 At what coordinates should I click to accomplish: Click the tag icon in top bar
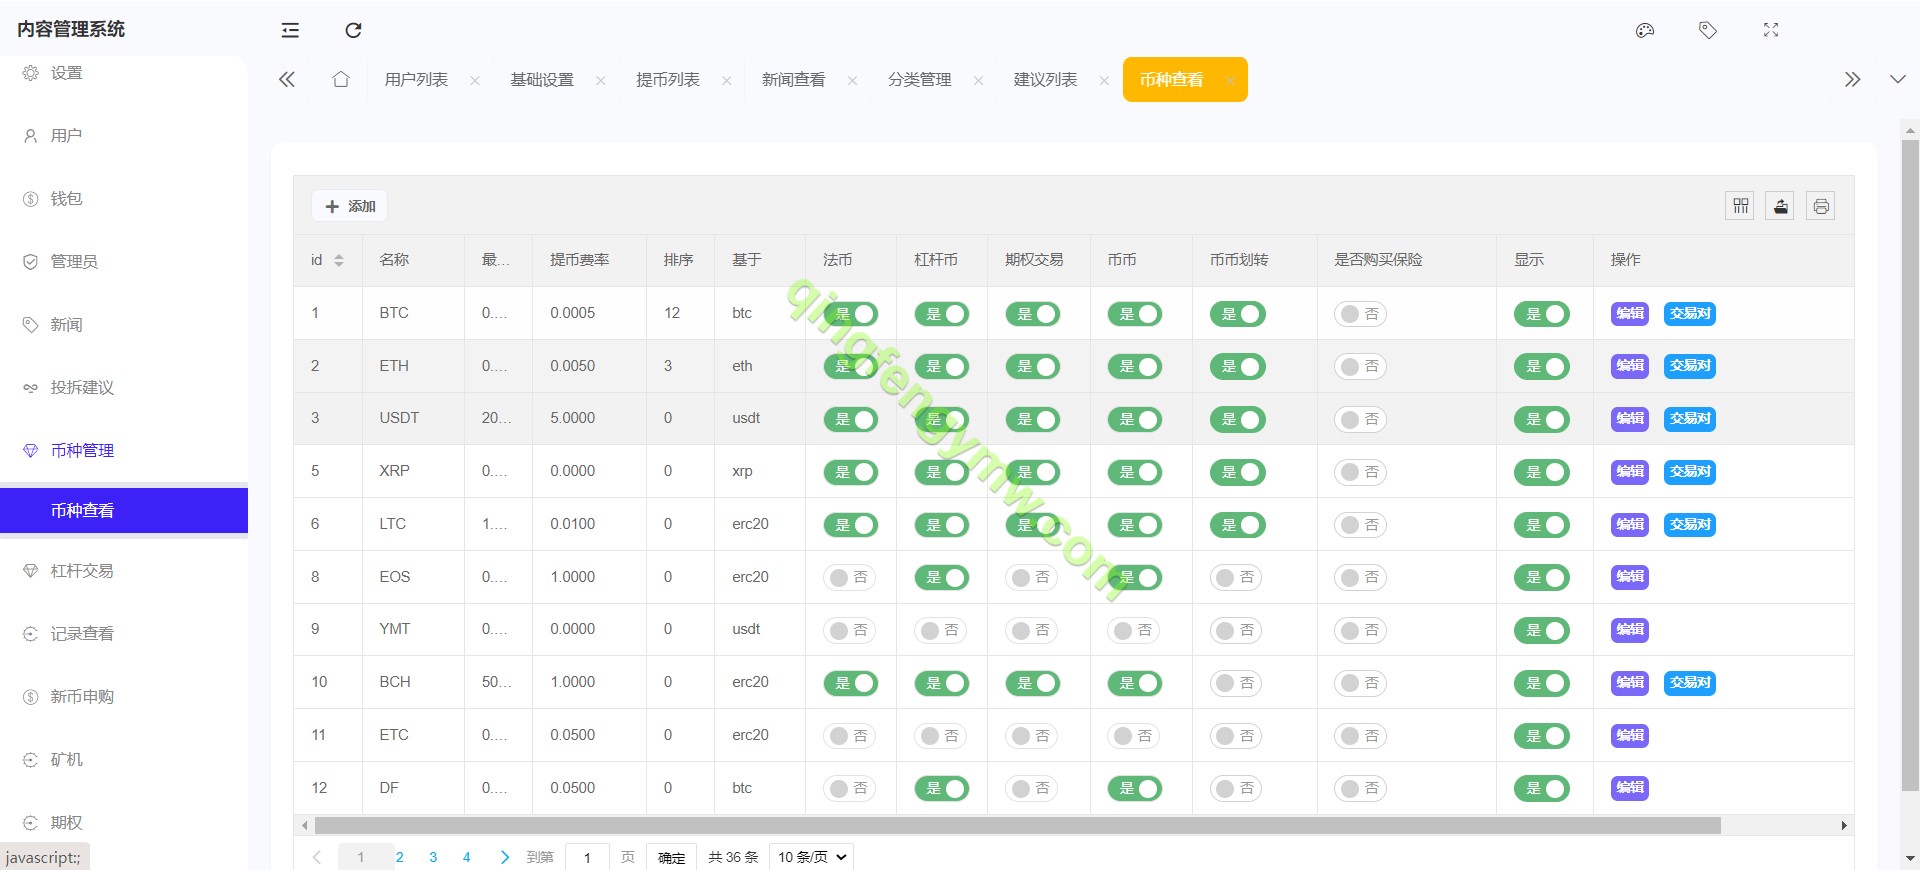point(1708,30)
